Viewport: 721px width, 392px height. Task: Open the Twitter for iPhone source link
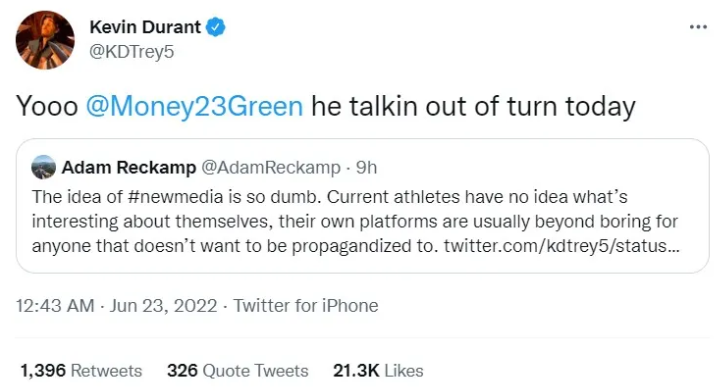(306, 306)
